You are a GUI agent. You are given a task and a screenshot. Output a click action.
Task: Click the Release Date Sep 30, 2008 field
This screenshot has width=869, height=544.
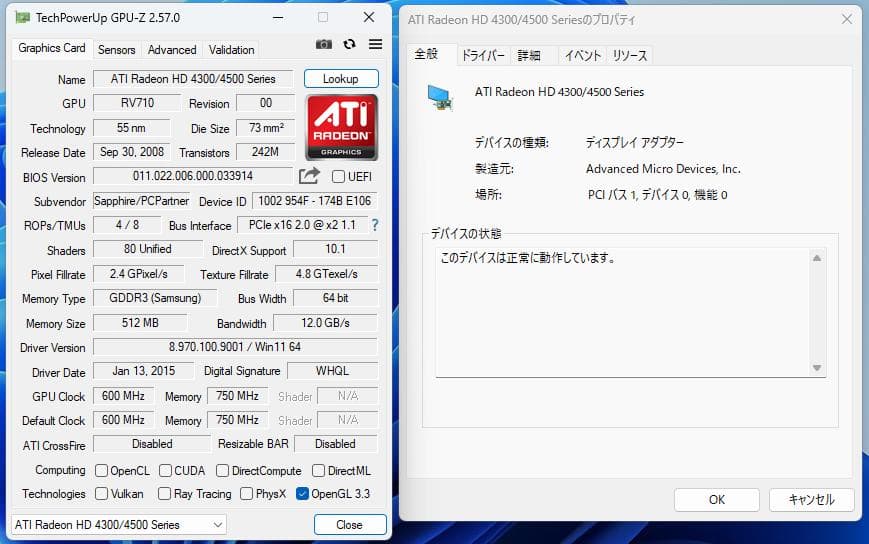pyautogui.click(x=132, y=152)
